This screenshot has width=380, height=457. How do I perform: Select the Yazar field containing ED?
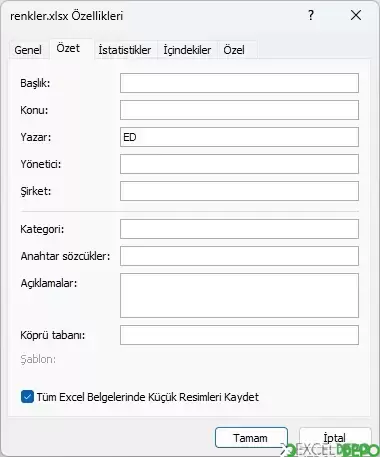coord(239,137)
